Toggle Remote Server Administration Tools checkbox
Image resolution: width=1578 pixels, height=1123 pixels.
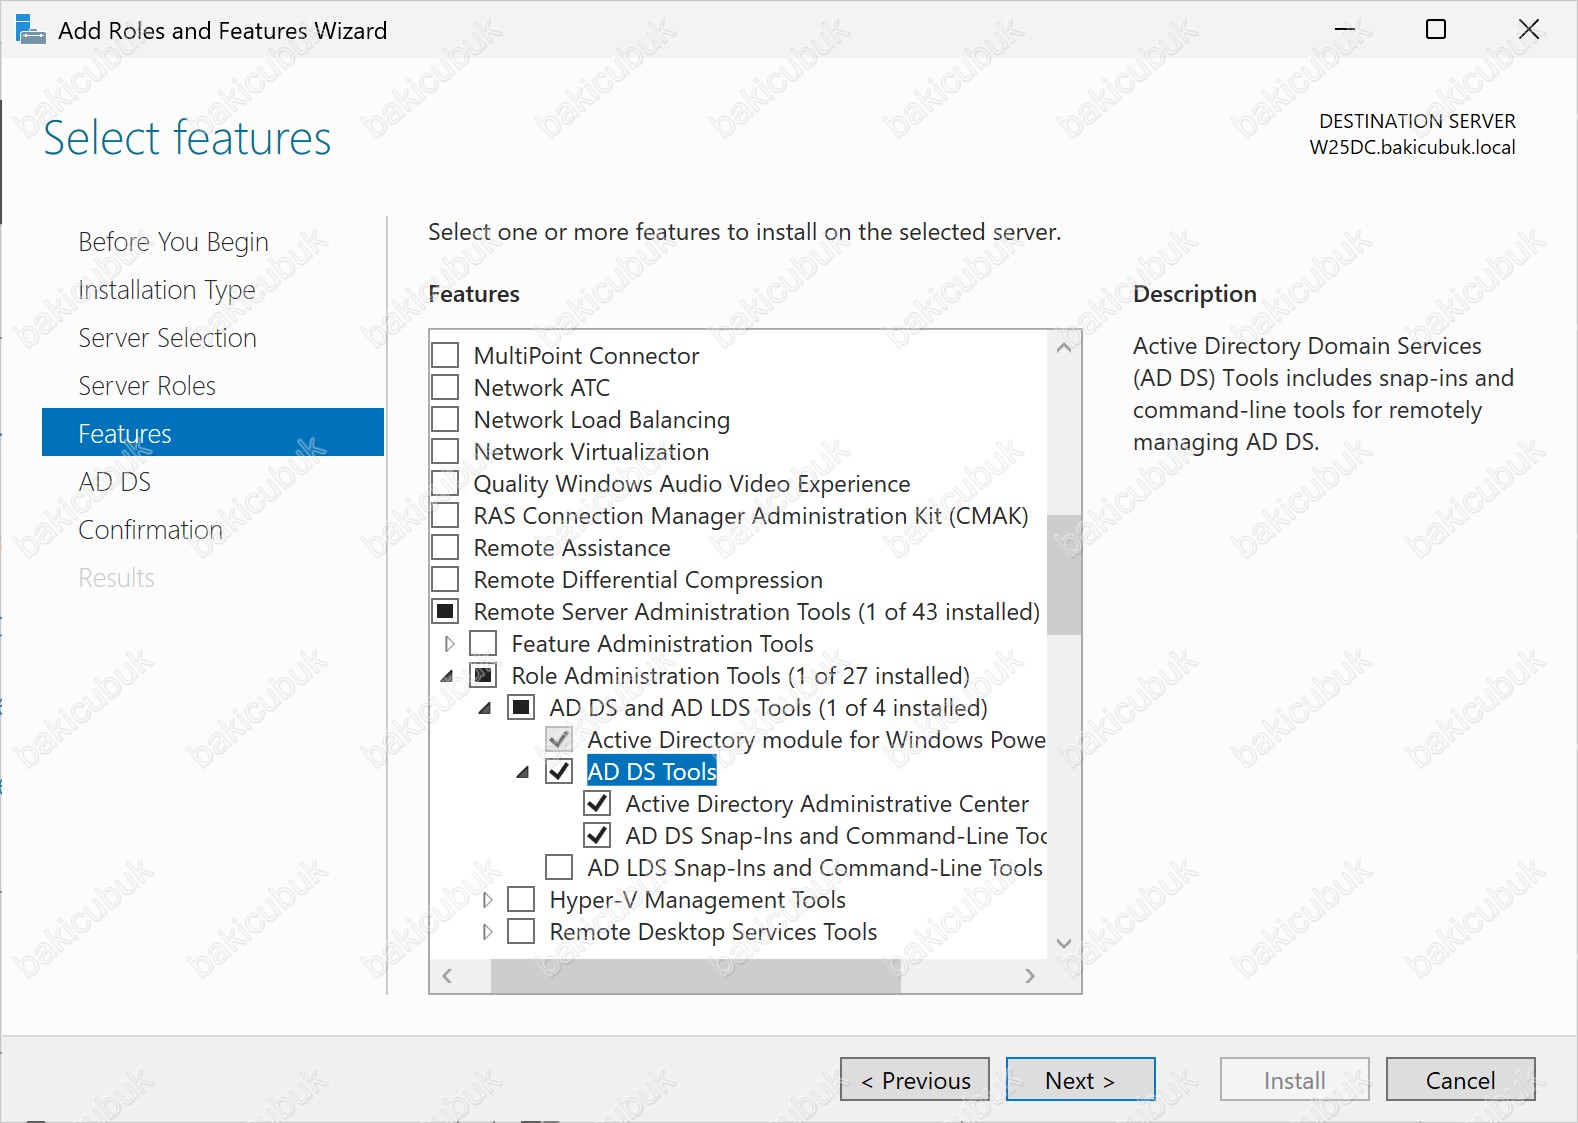445,611
